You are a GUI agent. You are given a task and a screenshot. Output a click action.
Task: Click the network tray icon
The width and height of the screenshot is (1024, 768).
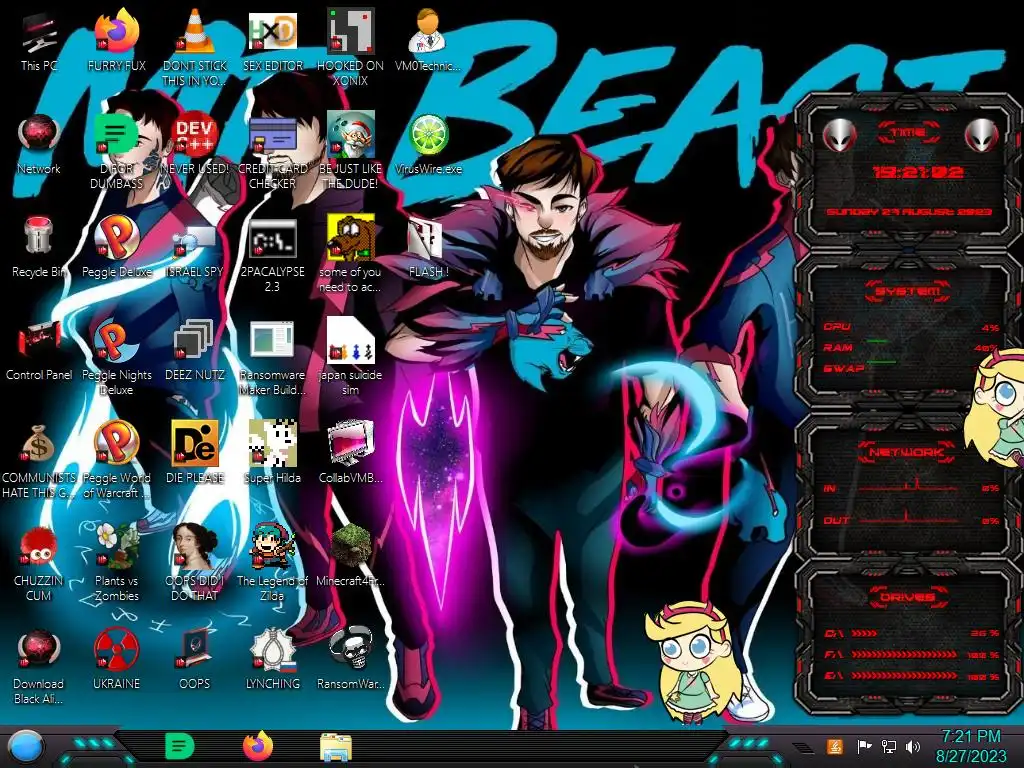(889, 746)
